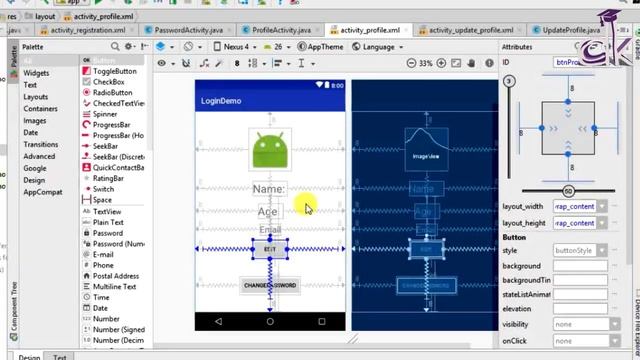The width and height of the screenshot is (640, 360).
Task: Open the pack options dropdown
Action: [x=257, y=63]
